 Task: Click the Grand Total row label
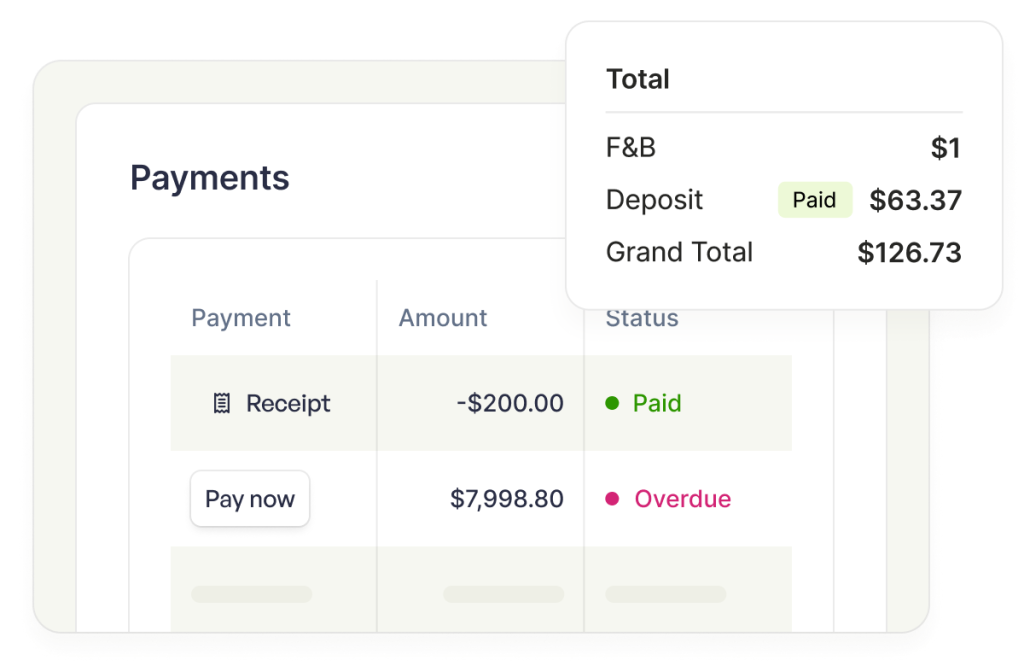(x=679, y=252)
